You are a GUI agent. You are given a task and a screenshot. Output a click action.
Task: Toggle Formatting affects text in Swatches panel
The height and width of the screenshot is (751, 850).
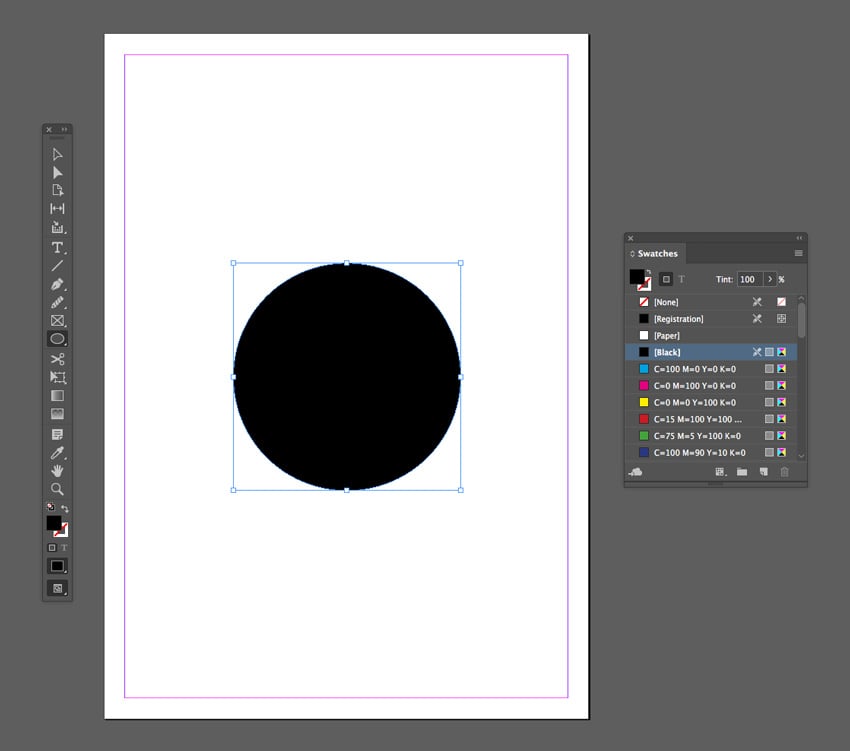click(682, 278)
